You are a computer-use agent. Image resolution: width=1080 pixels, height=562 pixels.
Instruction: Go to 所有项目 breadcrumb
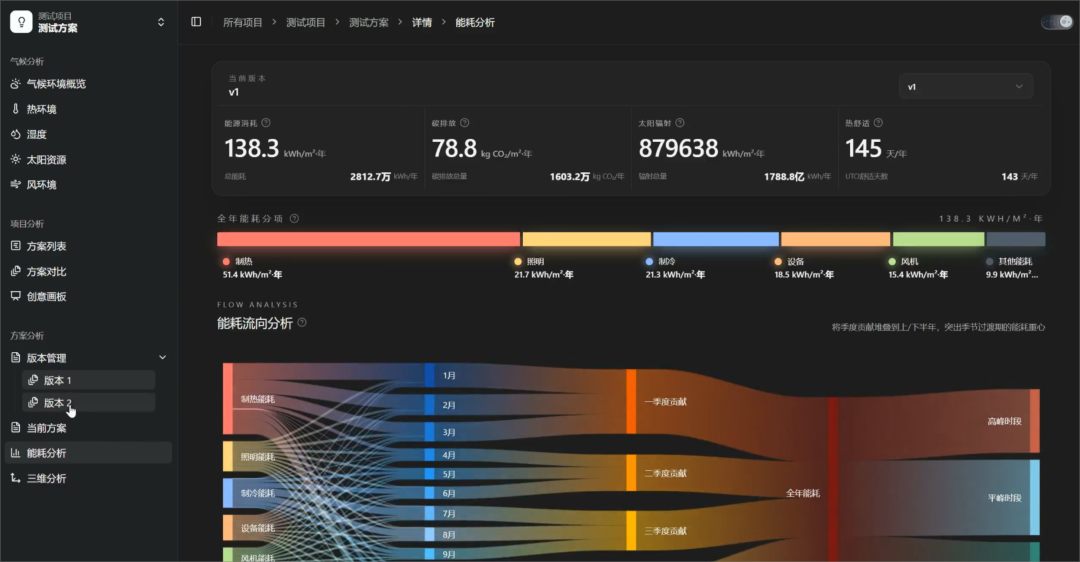point(242,23)
